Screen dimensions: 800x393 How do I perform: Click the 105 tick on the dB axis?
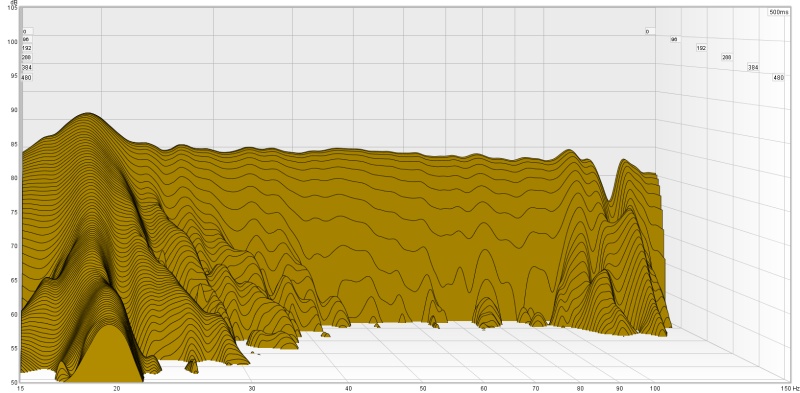13,8
